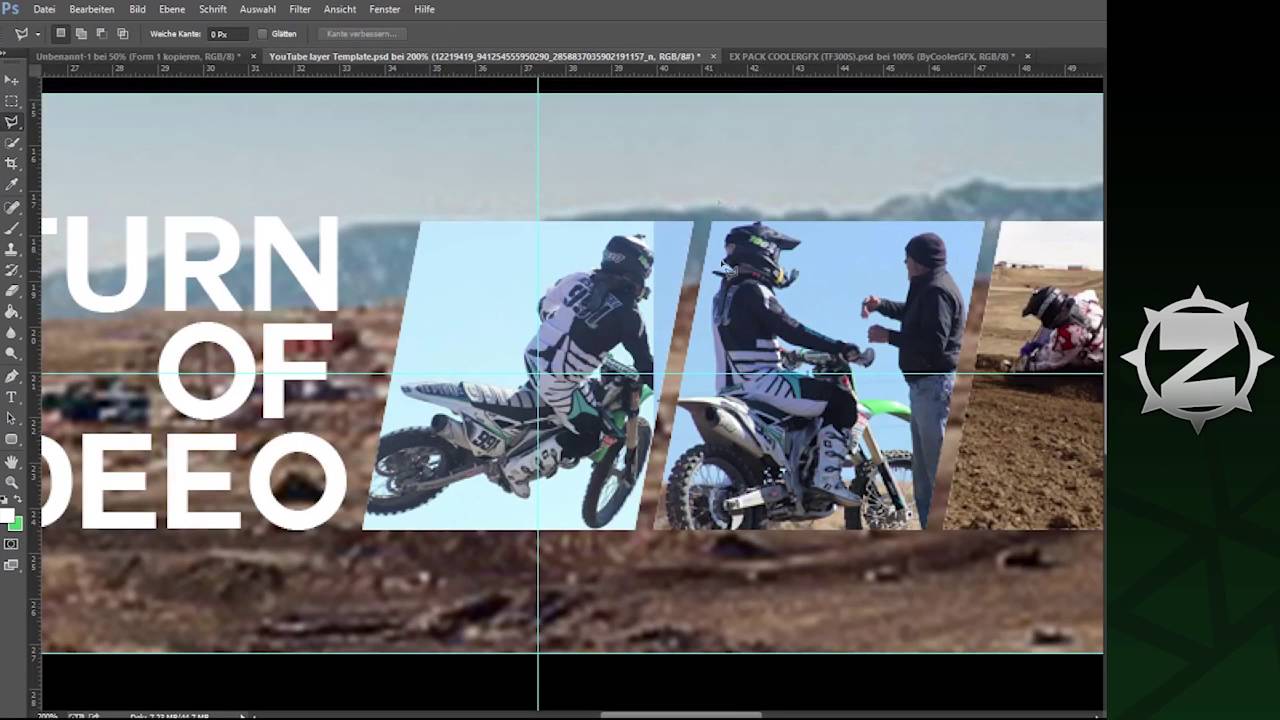Select the Quick Selection tool
The height and width of the screenshot is (720, 1280).
click(x=11, y=143)
